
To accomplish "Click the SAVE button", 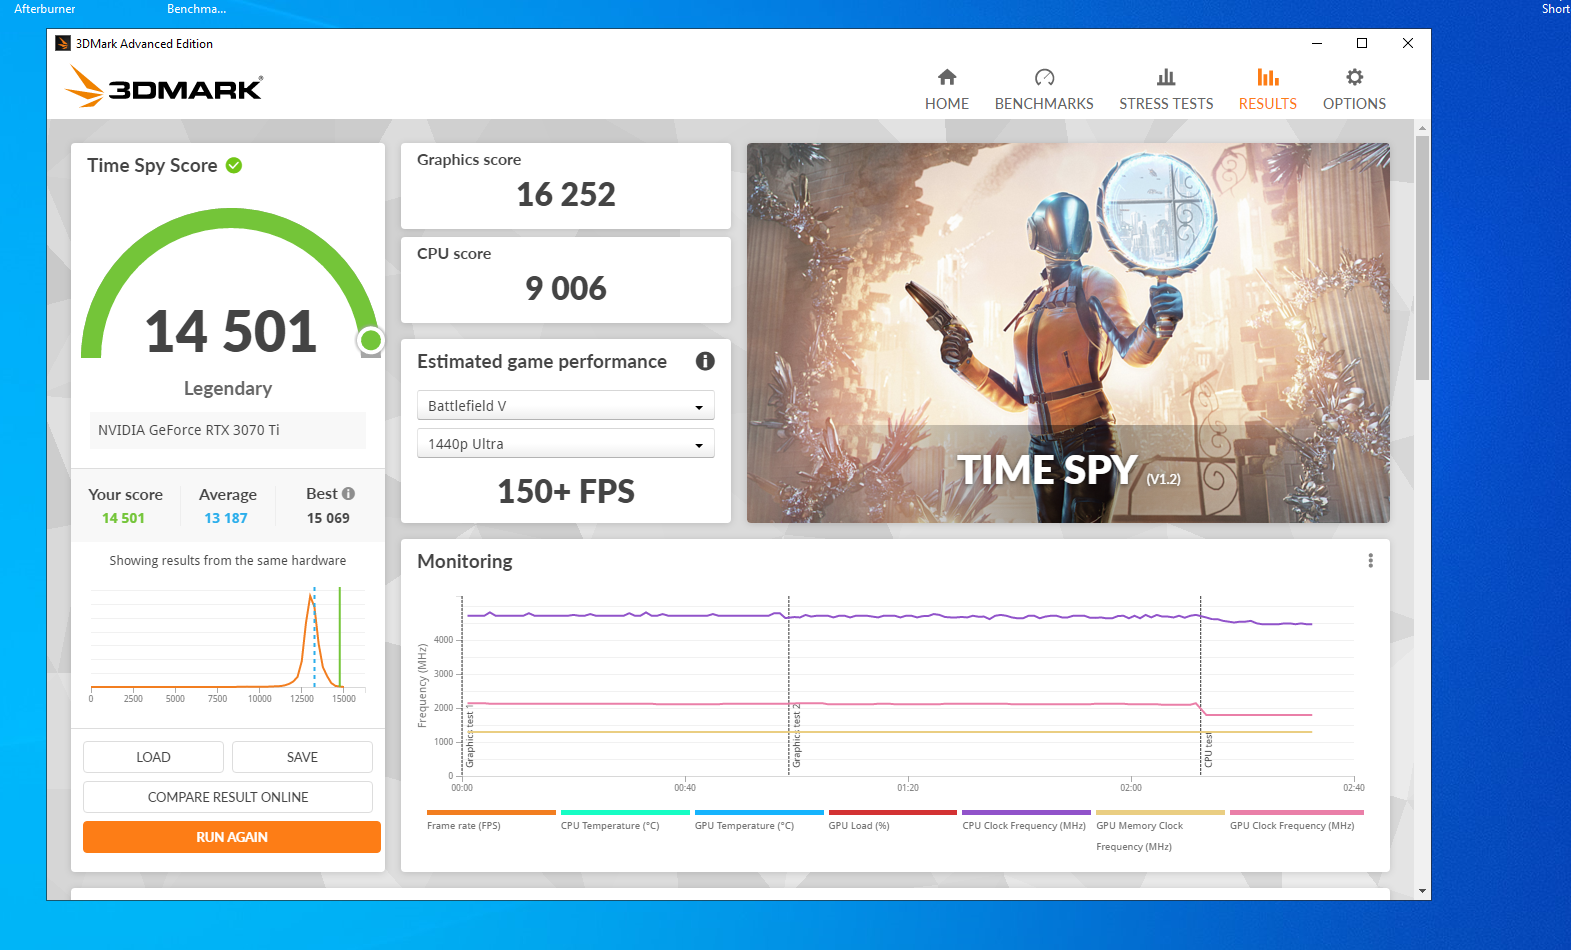I will [x=302, y=757].
